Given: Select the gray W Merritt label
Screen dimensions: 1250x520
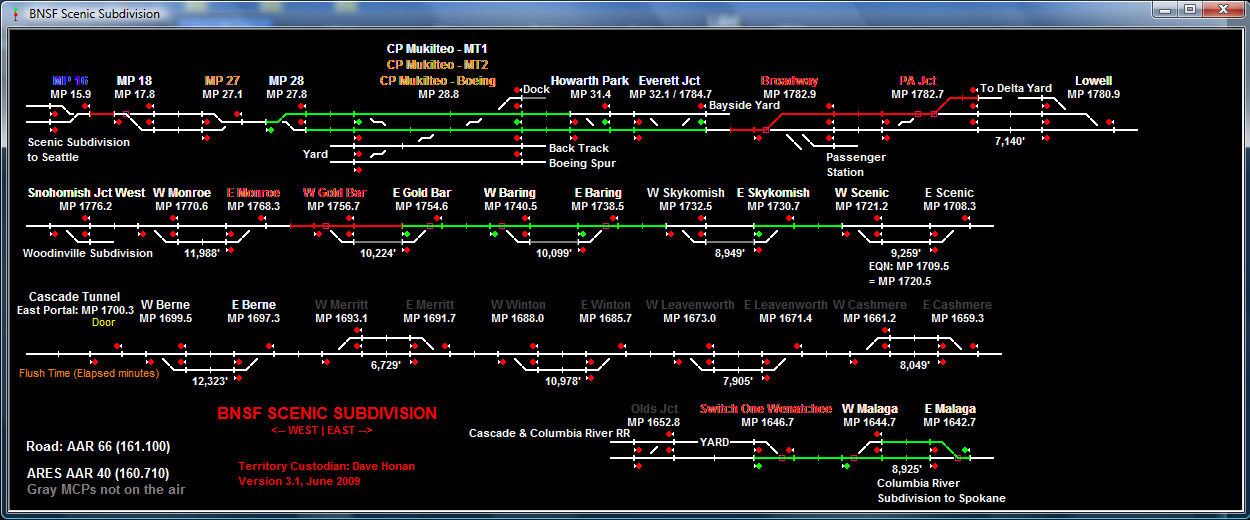Looking at the screenshot, I should pyautogui.click(x=341, y=305).
